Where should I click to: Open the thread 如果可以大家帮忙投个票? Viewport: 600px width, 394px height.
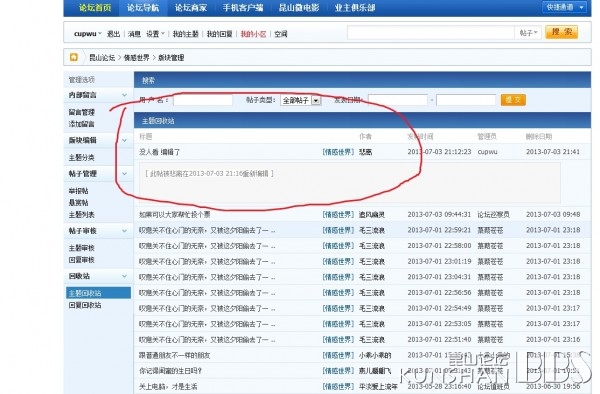(174, 215)
